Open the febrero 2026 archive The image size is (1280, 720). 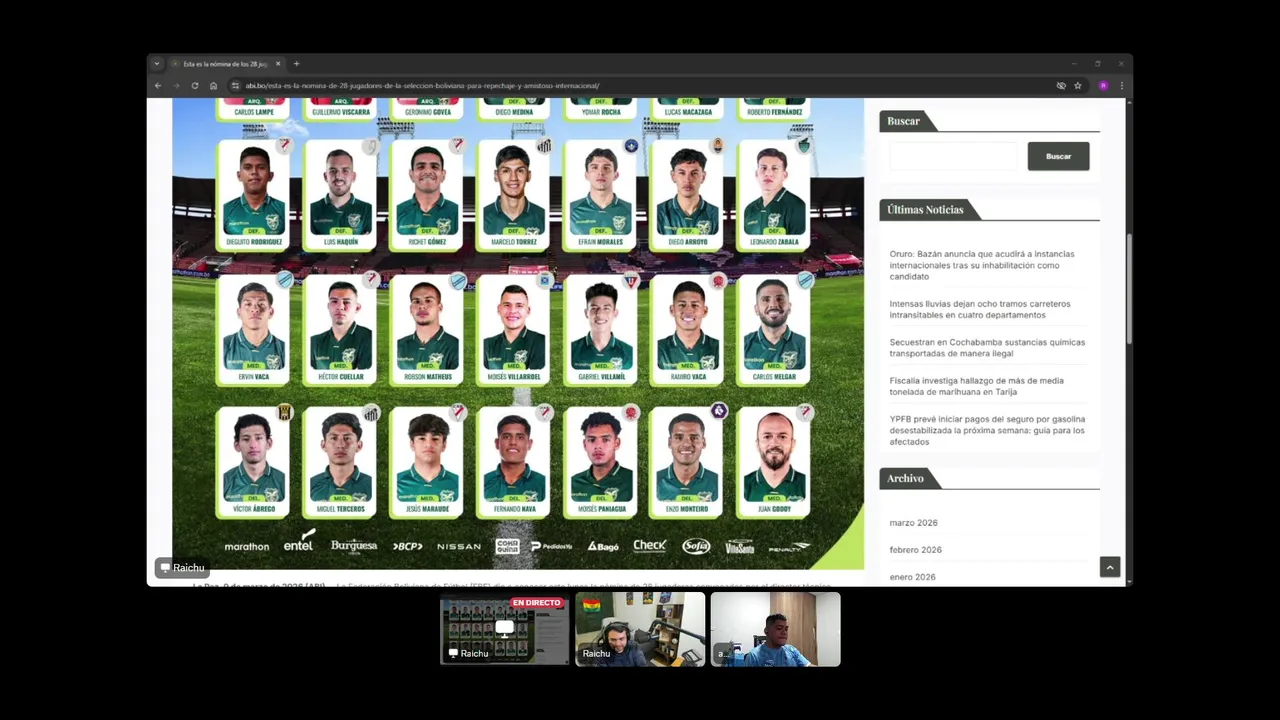tap(915, 550)
